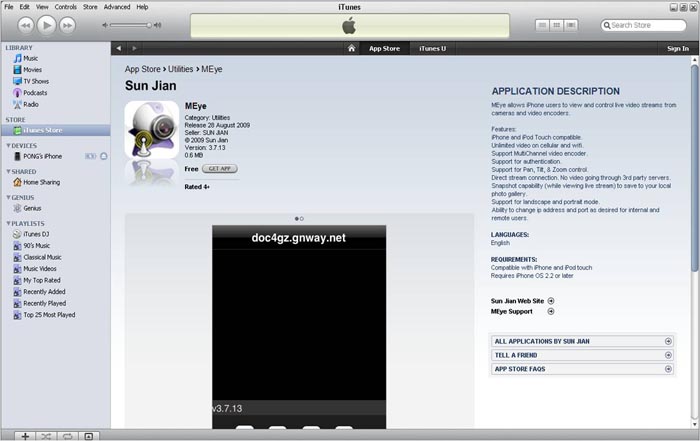
Task: Collapse the DEVICES section
Action: point(8,146)
